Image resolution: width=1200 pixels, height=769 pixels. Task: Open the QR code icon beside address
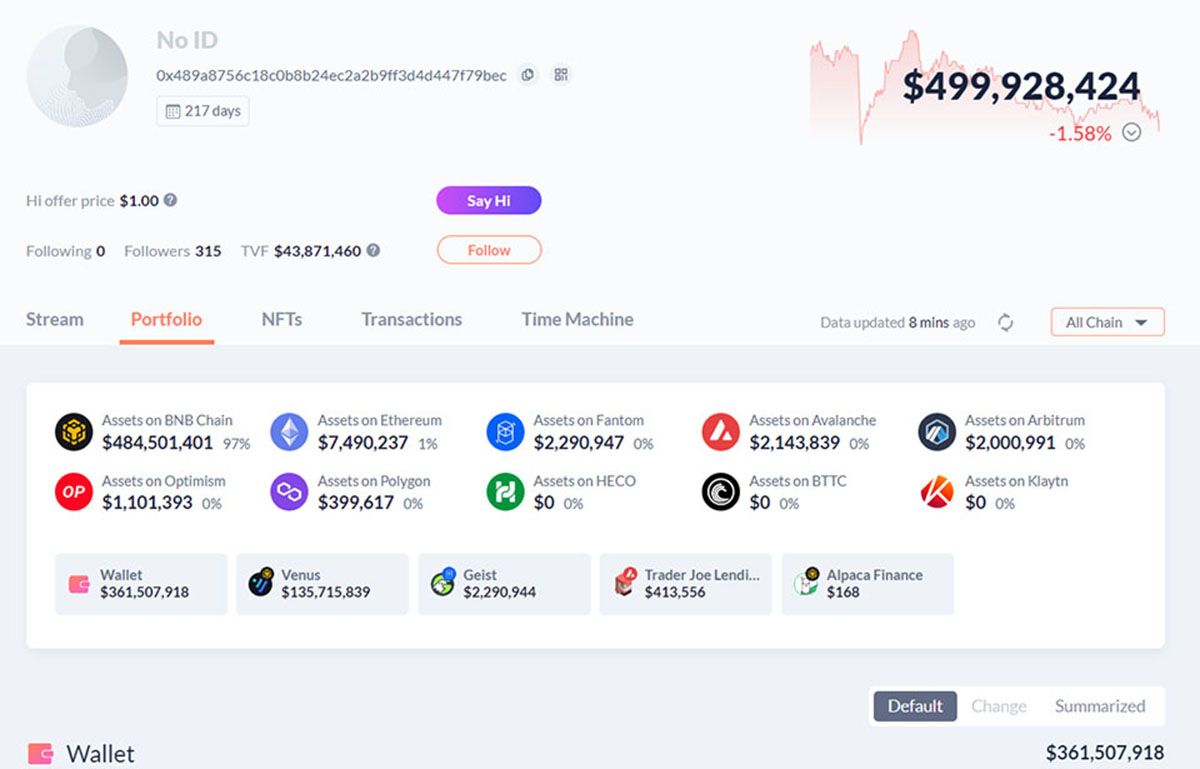coord(561,75)
